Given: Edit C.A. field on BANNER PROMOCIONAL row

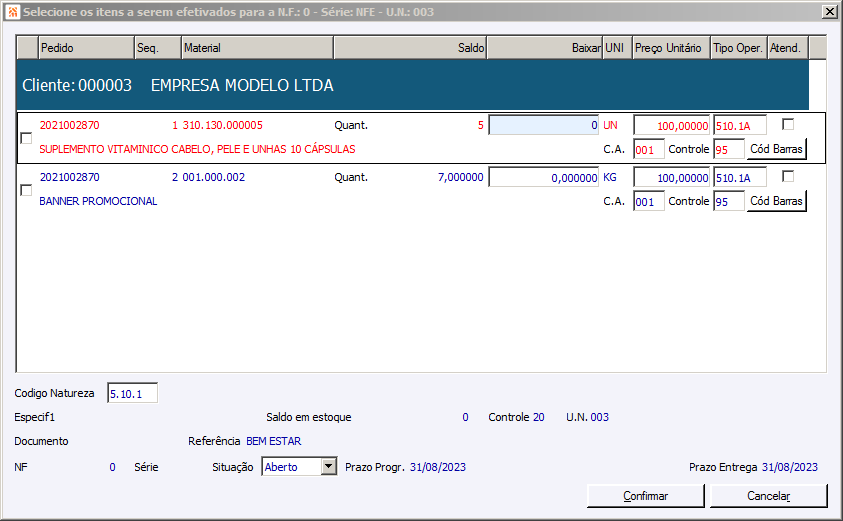Looking at the screenshot, I should [649, 202].
